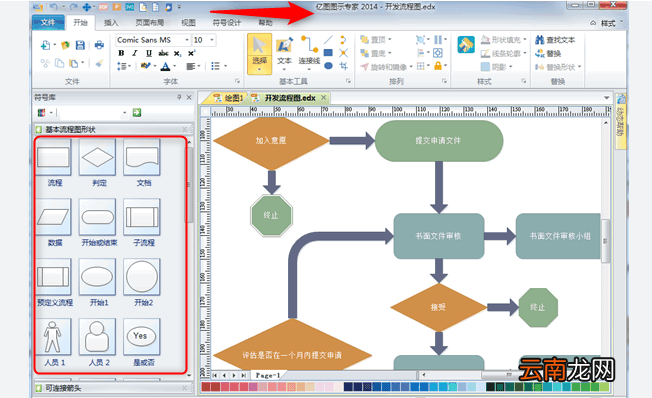This screenshot has height=398, width=652.
Task: Open the lock protection dropdown
Action: pyautogui.click(x=445, y=66)
